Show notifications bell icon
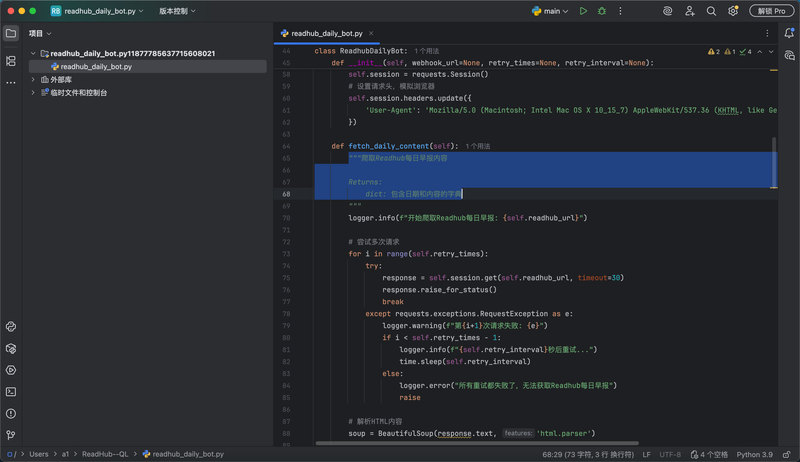The image size is (800, 462). (789, 33)
